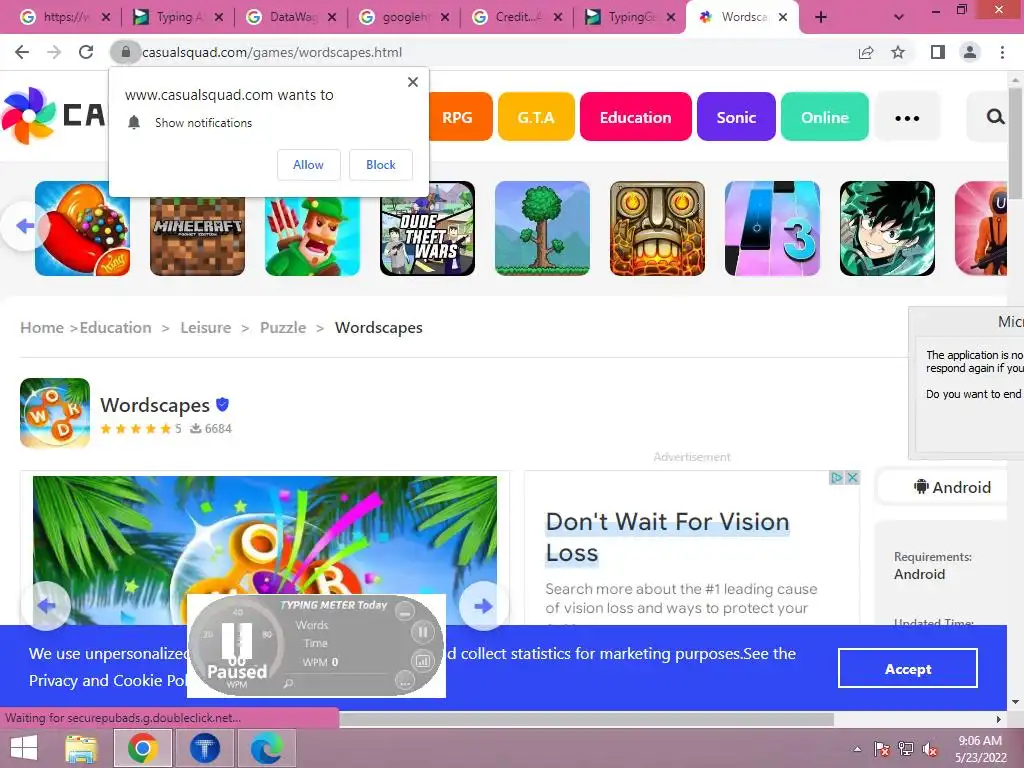Viewport: 1024px width, 768px height.
Task: Open the Piano Tiles 3 game icon
Action: click(x=772, y=229)
